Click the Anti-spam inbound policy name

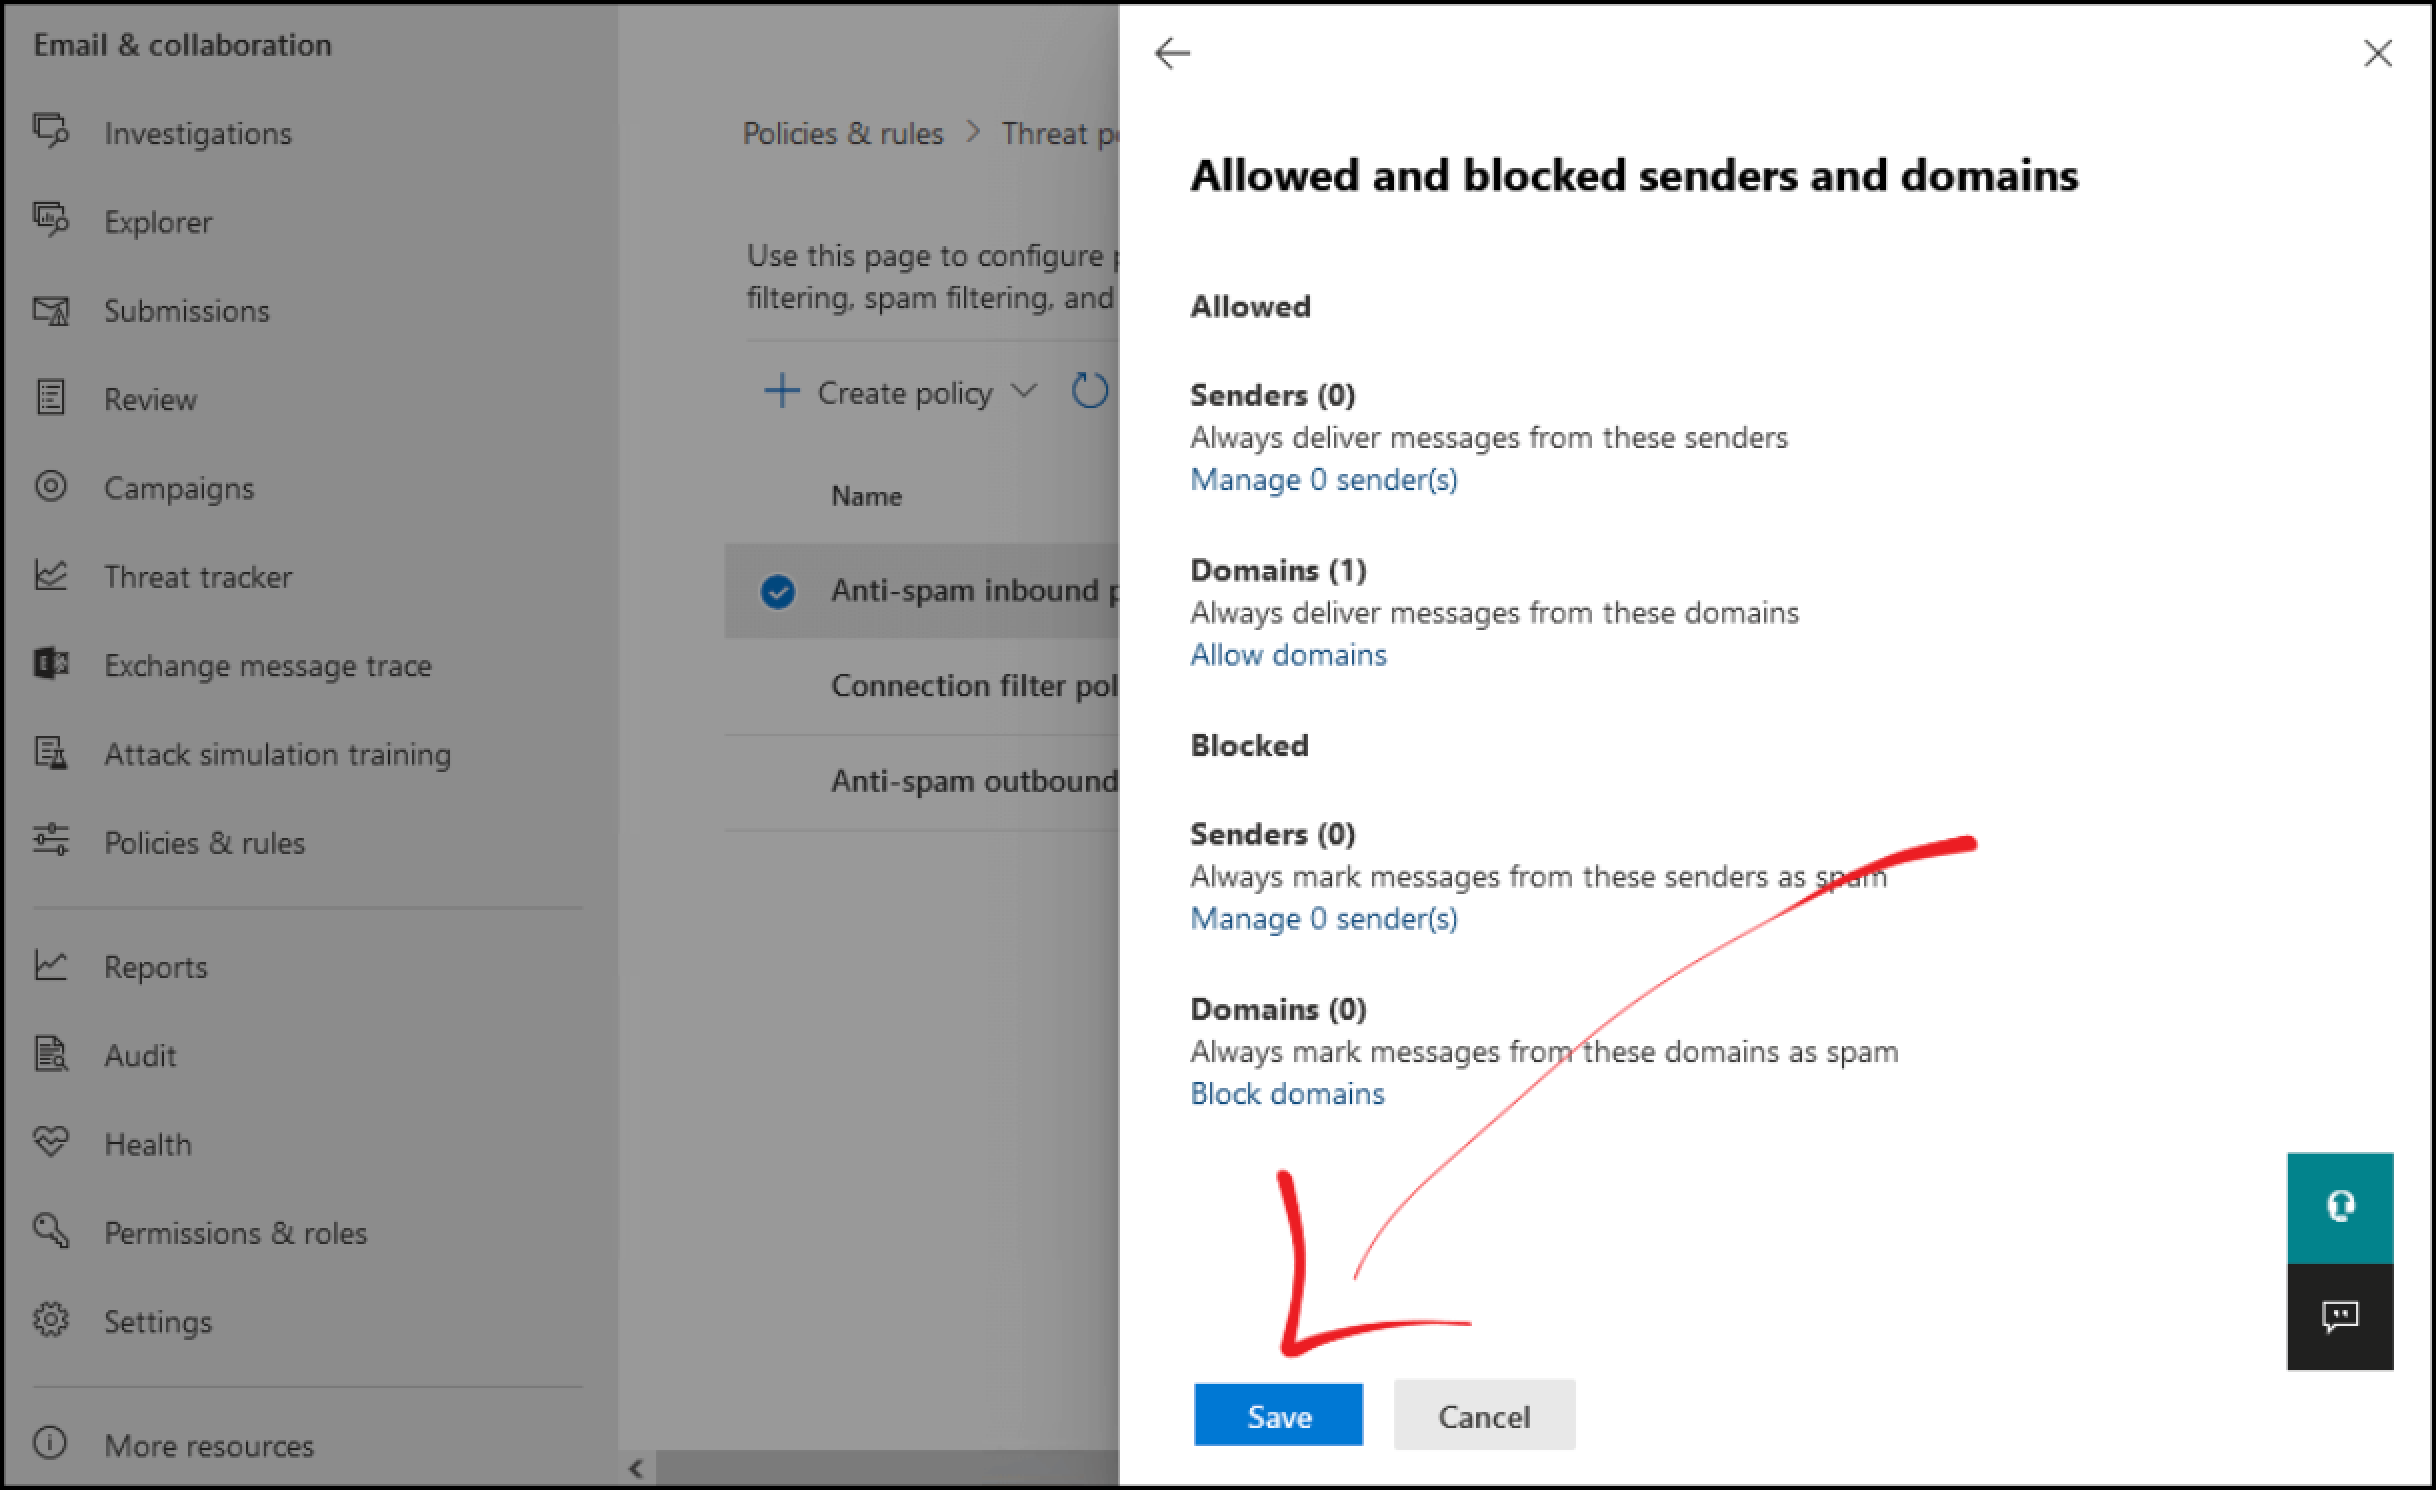pyautogui.click(x=974, y=591)
